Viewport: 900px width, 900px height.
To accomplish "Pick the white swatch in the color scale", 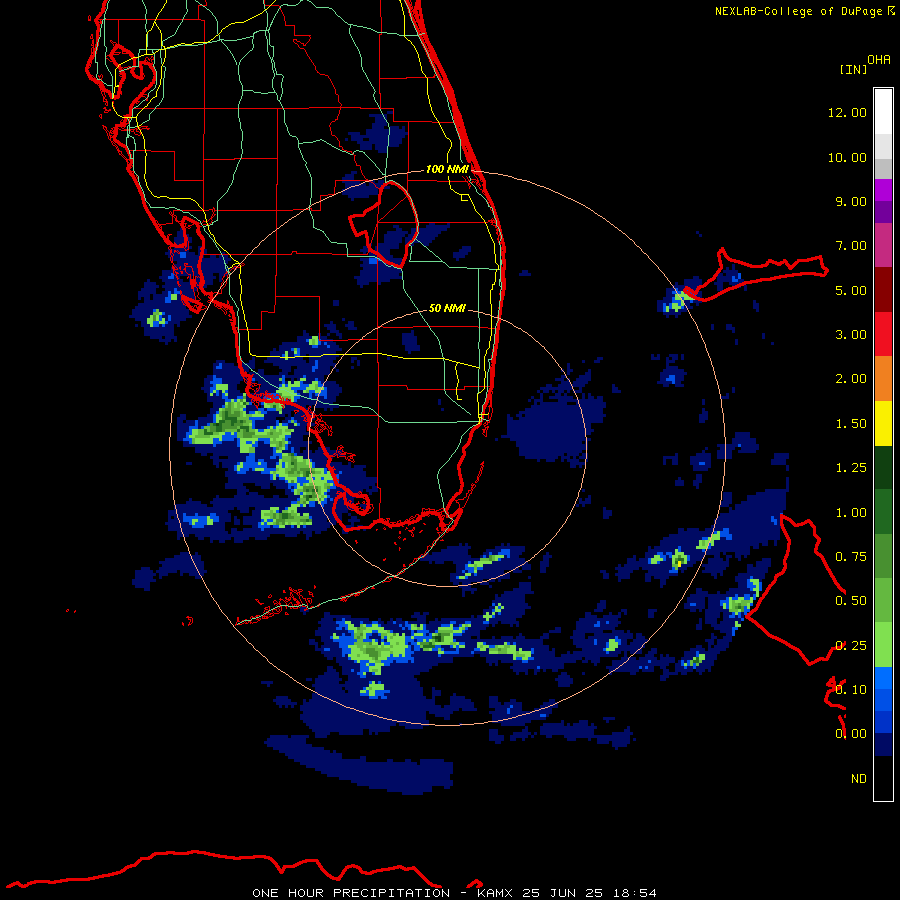I will pyautogui.click(x=883, y=112).
